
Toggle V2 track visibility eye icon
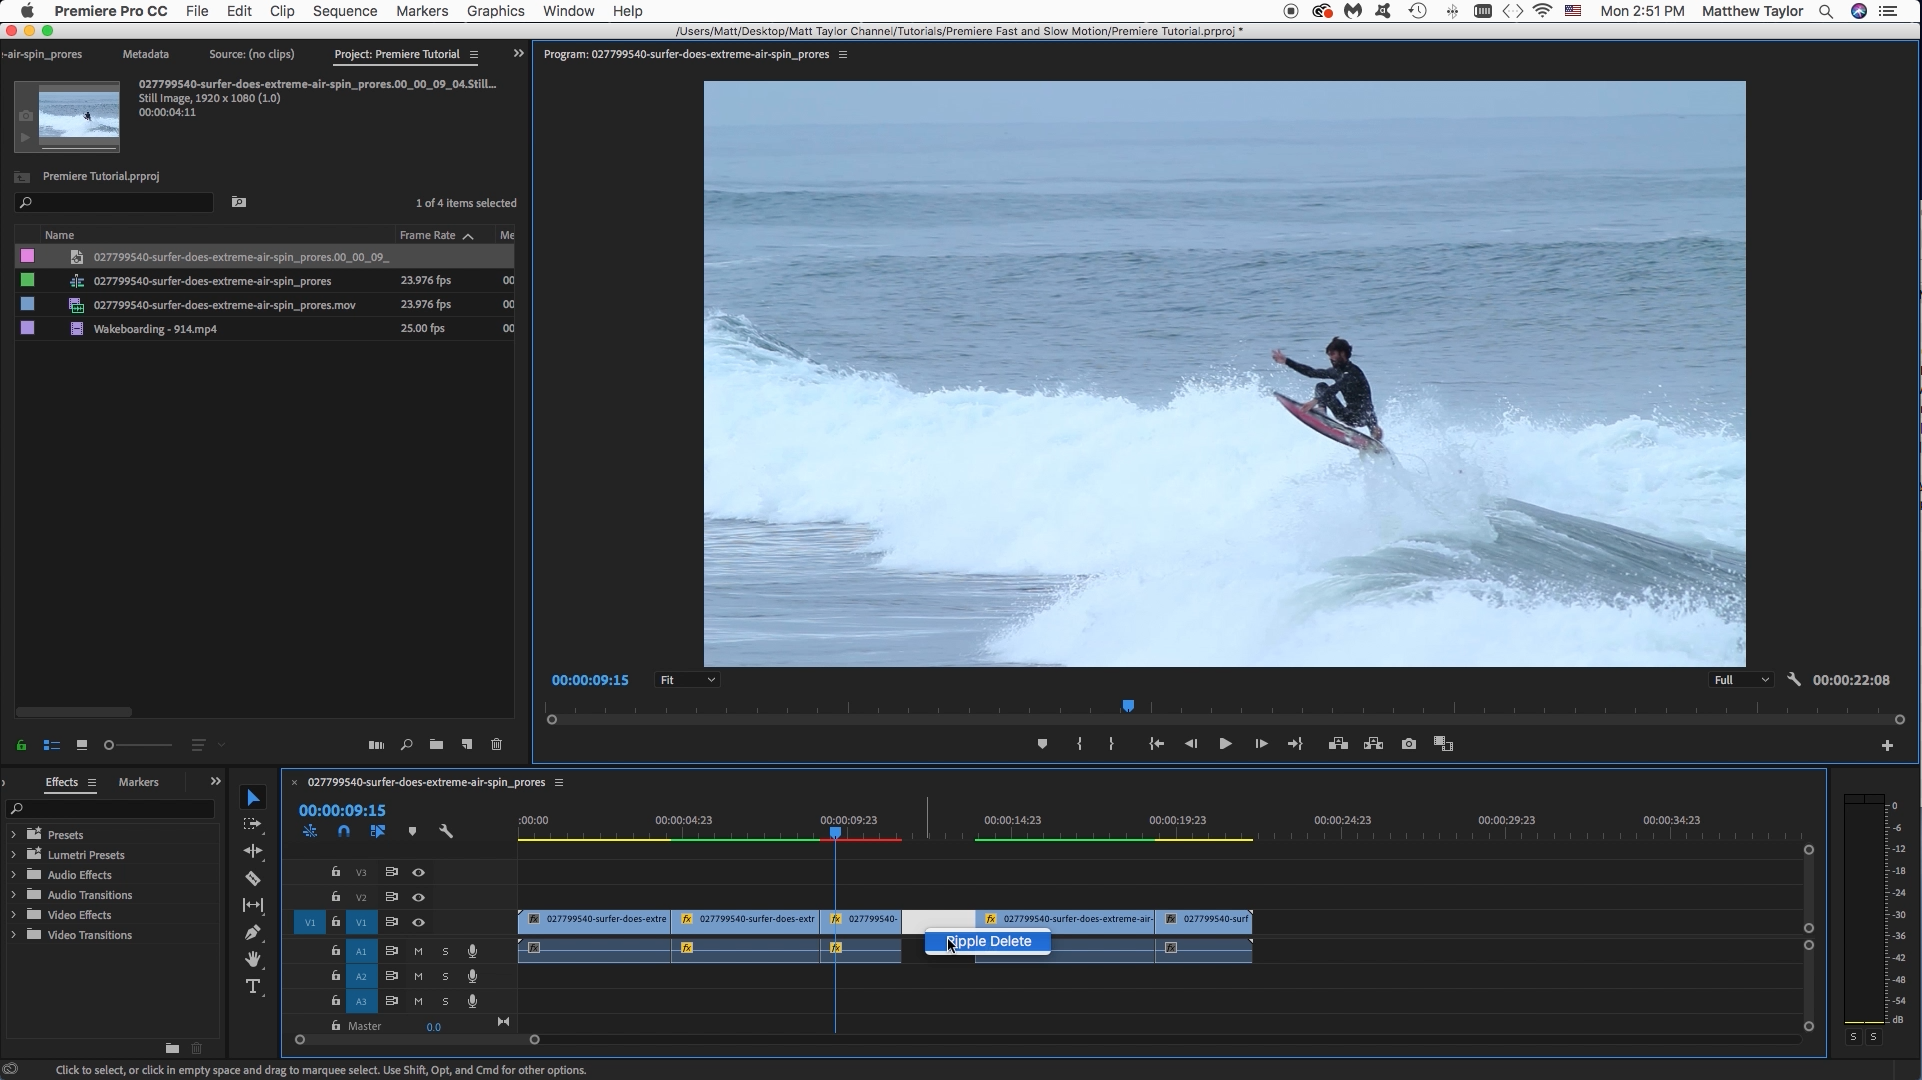click(x=418, y=896)
